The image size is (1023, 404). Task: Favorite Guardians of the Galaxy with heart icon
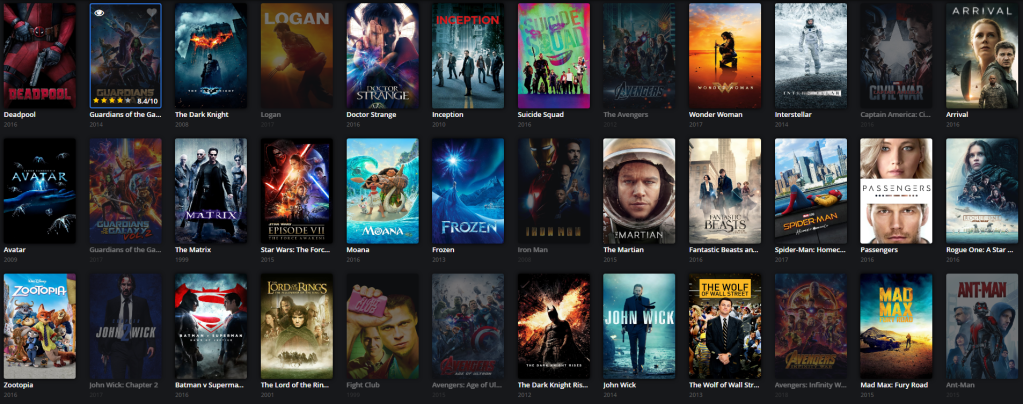tap(151, 12)
